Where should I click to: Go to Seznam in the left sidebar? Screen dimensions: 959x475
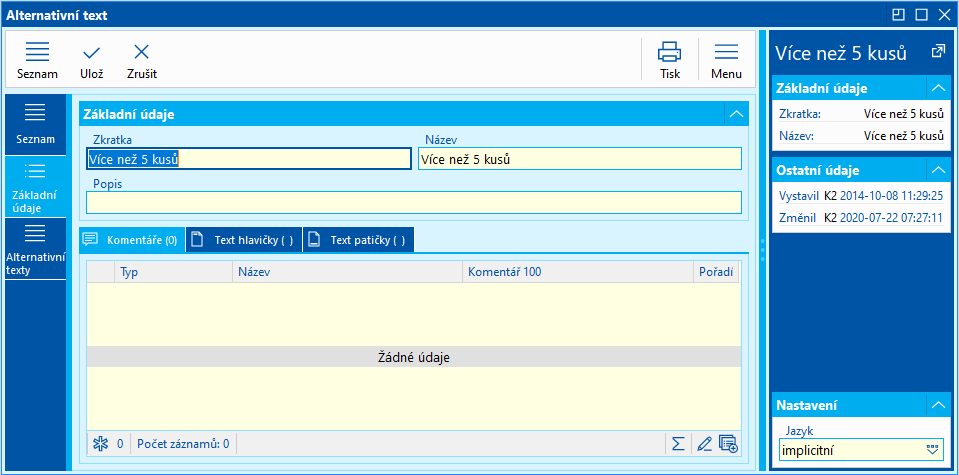click(35, 124)
